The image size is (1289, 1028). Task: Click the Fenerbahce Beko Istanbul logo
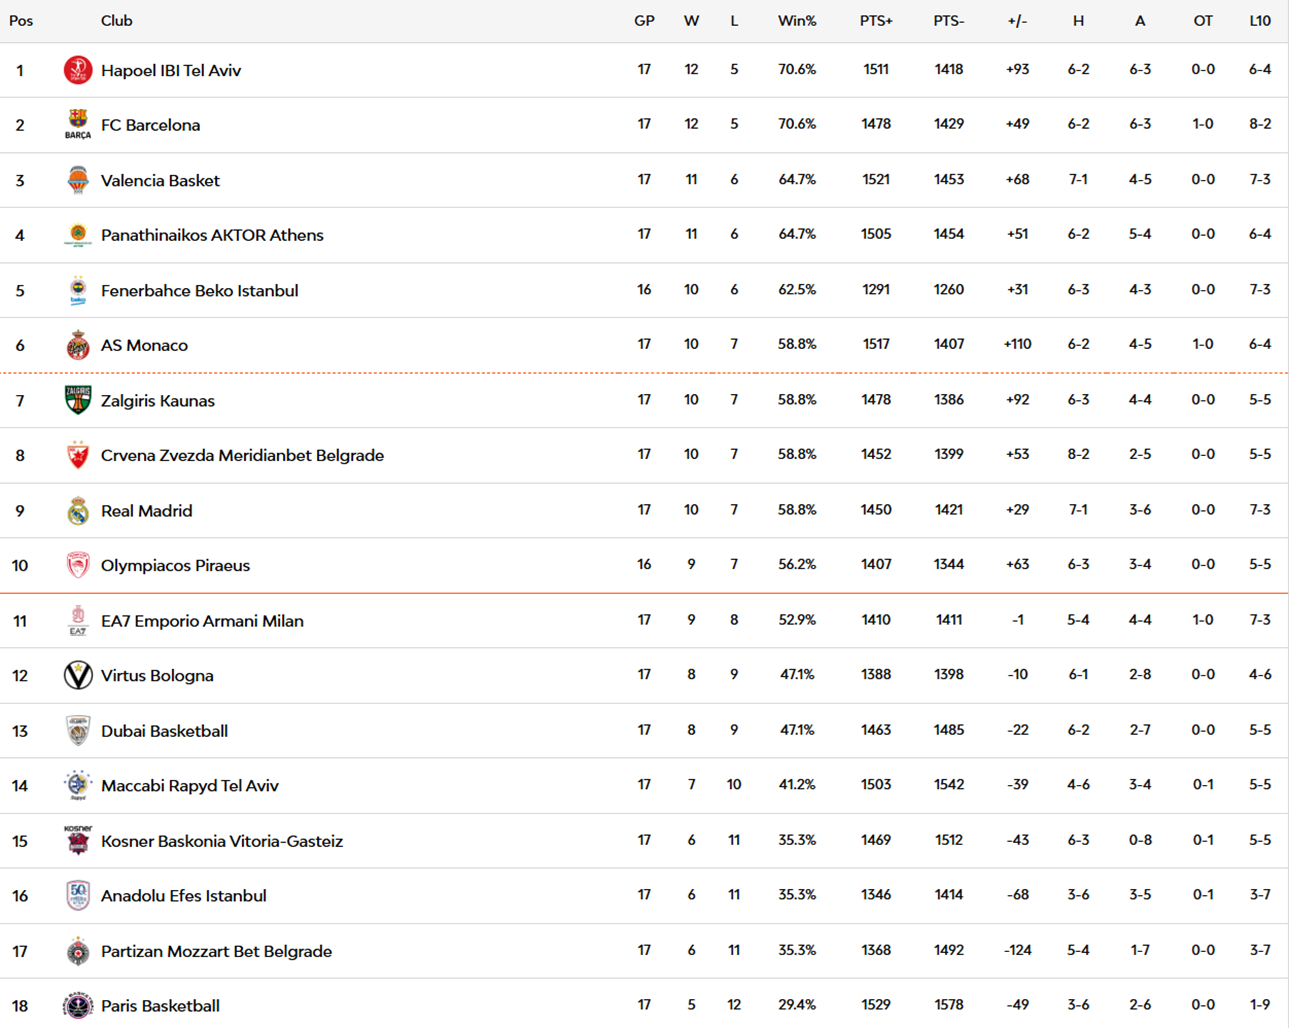[x=78, y=290]
